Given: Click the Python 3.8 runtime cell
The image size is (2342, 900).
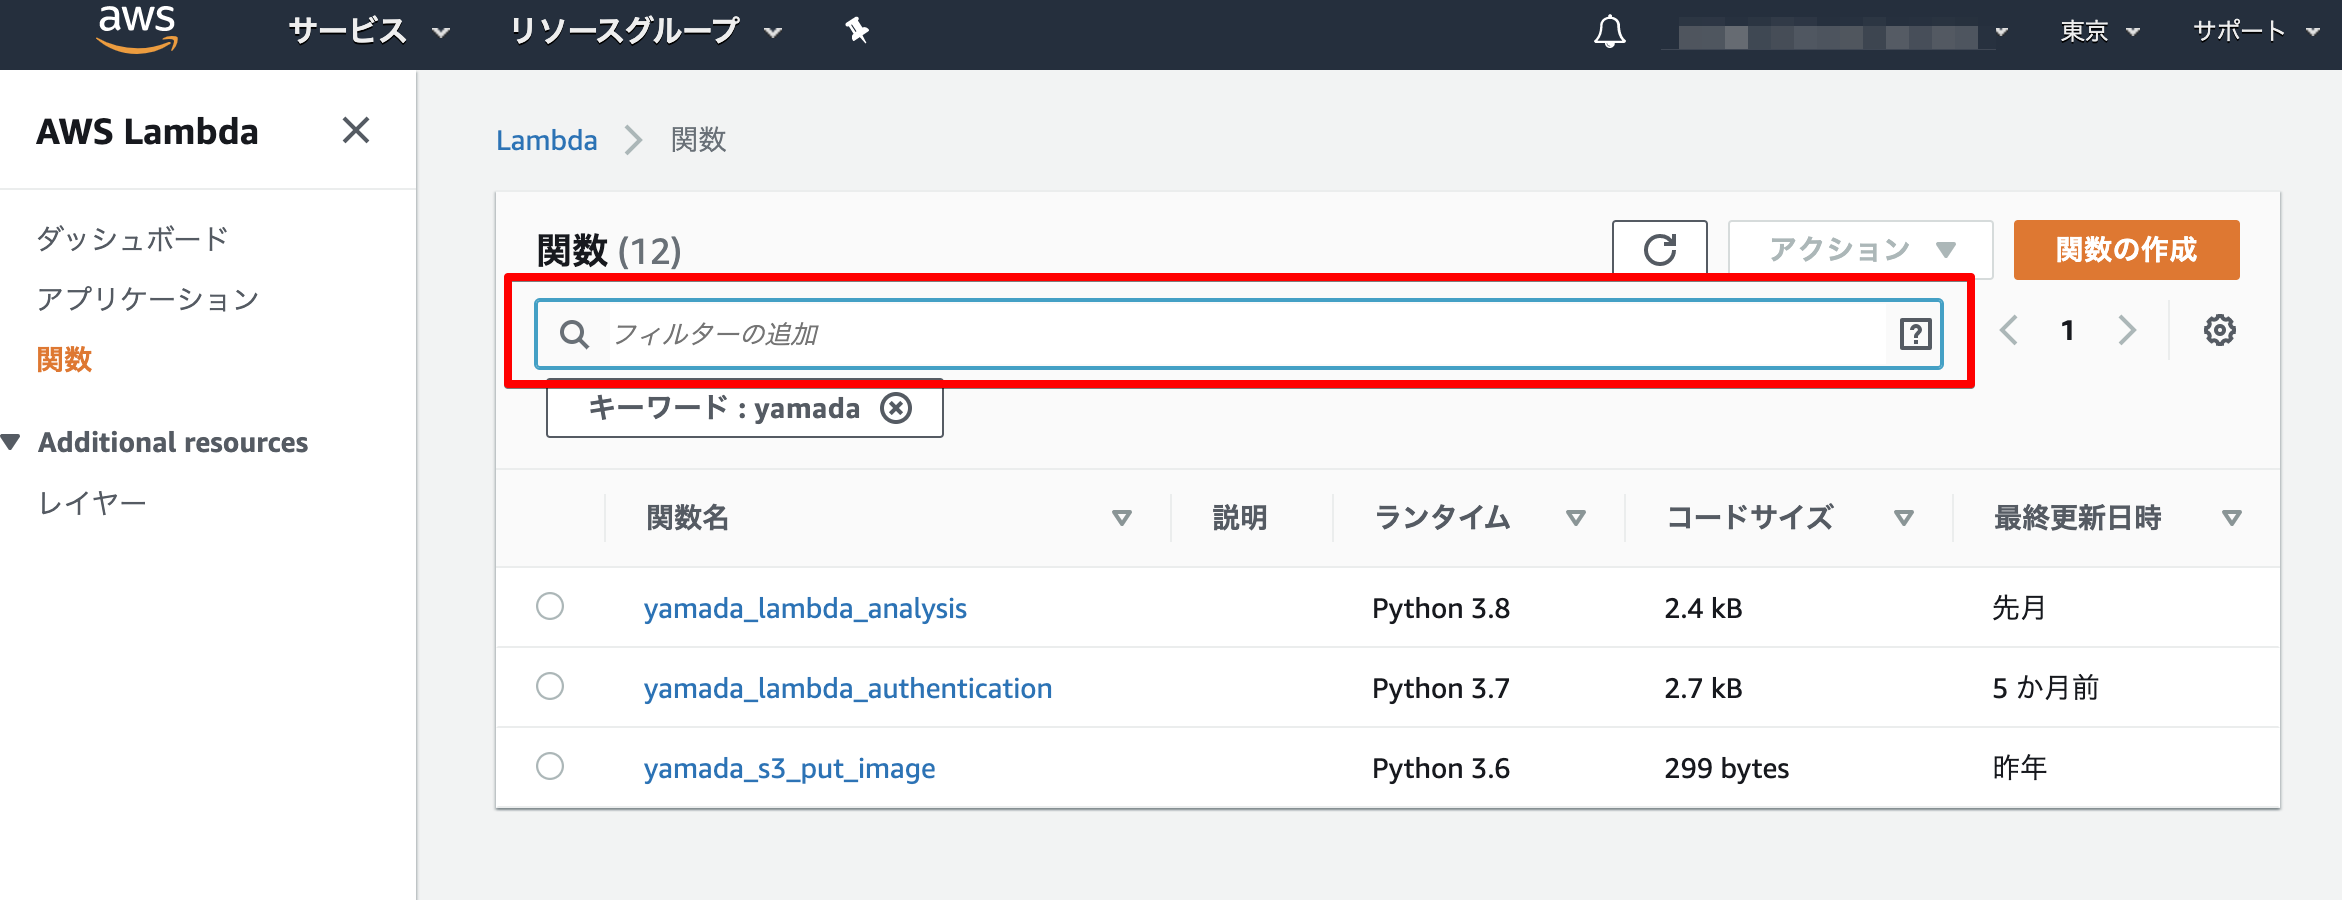Looking at the screenshot, I should tap(1441, 608).
